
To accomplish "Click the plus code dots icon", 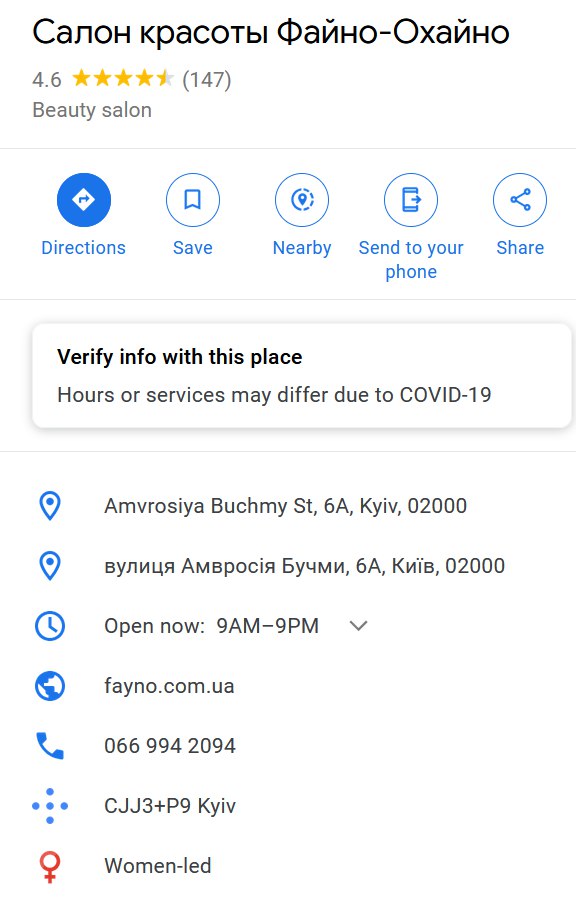I will click(50, 805).
